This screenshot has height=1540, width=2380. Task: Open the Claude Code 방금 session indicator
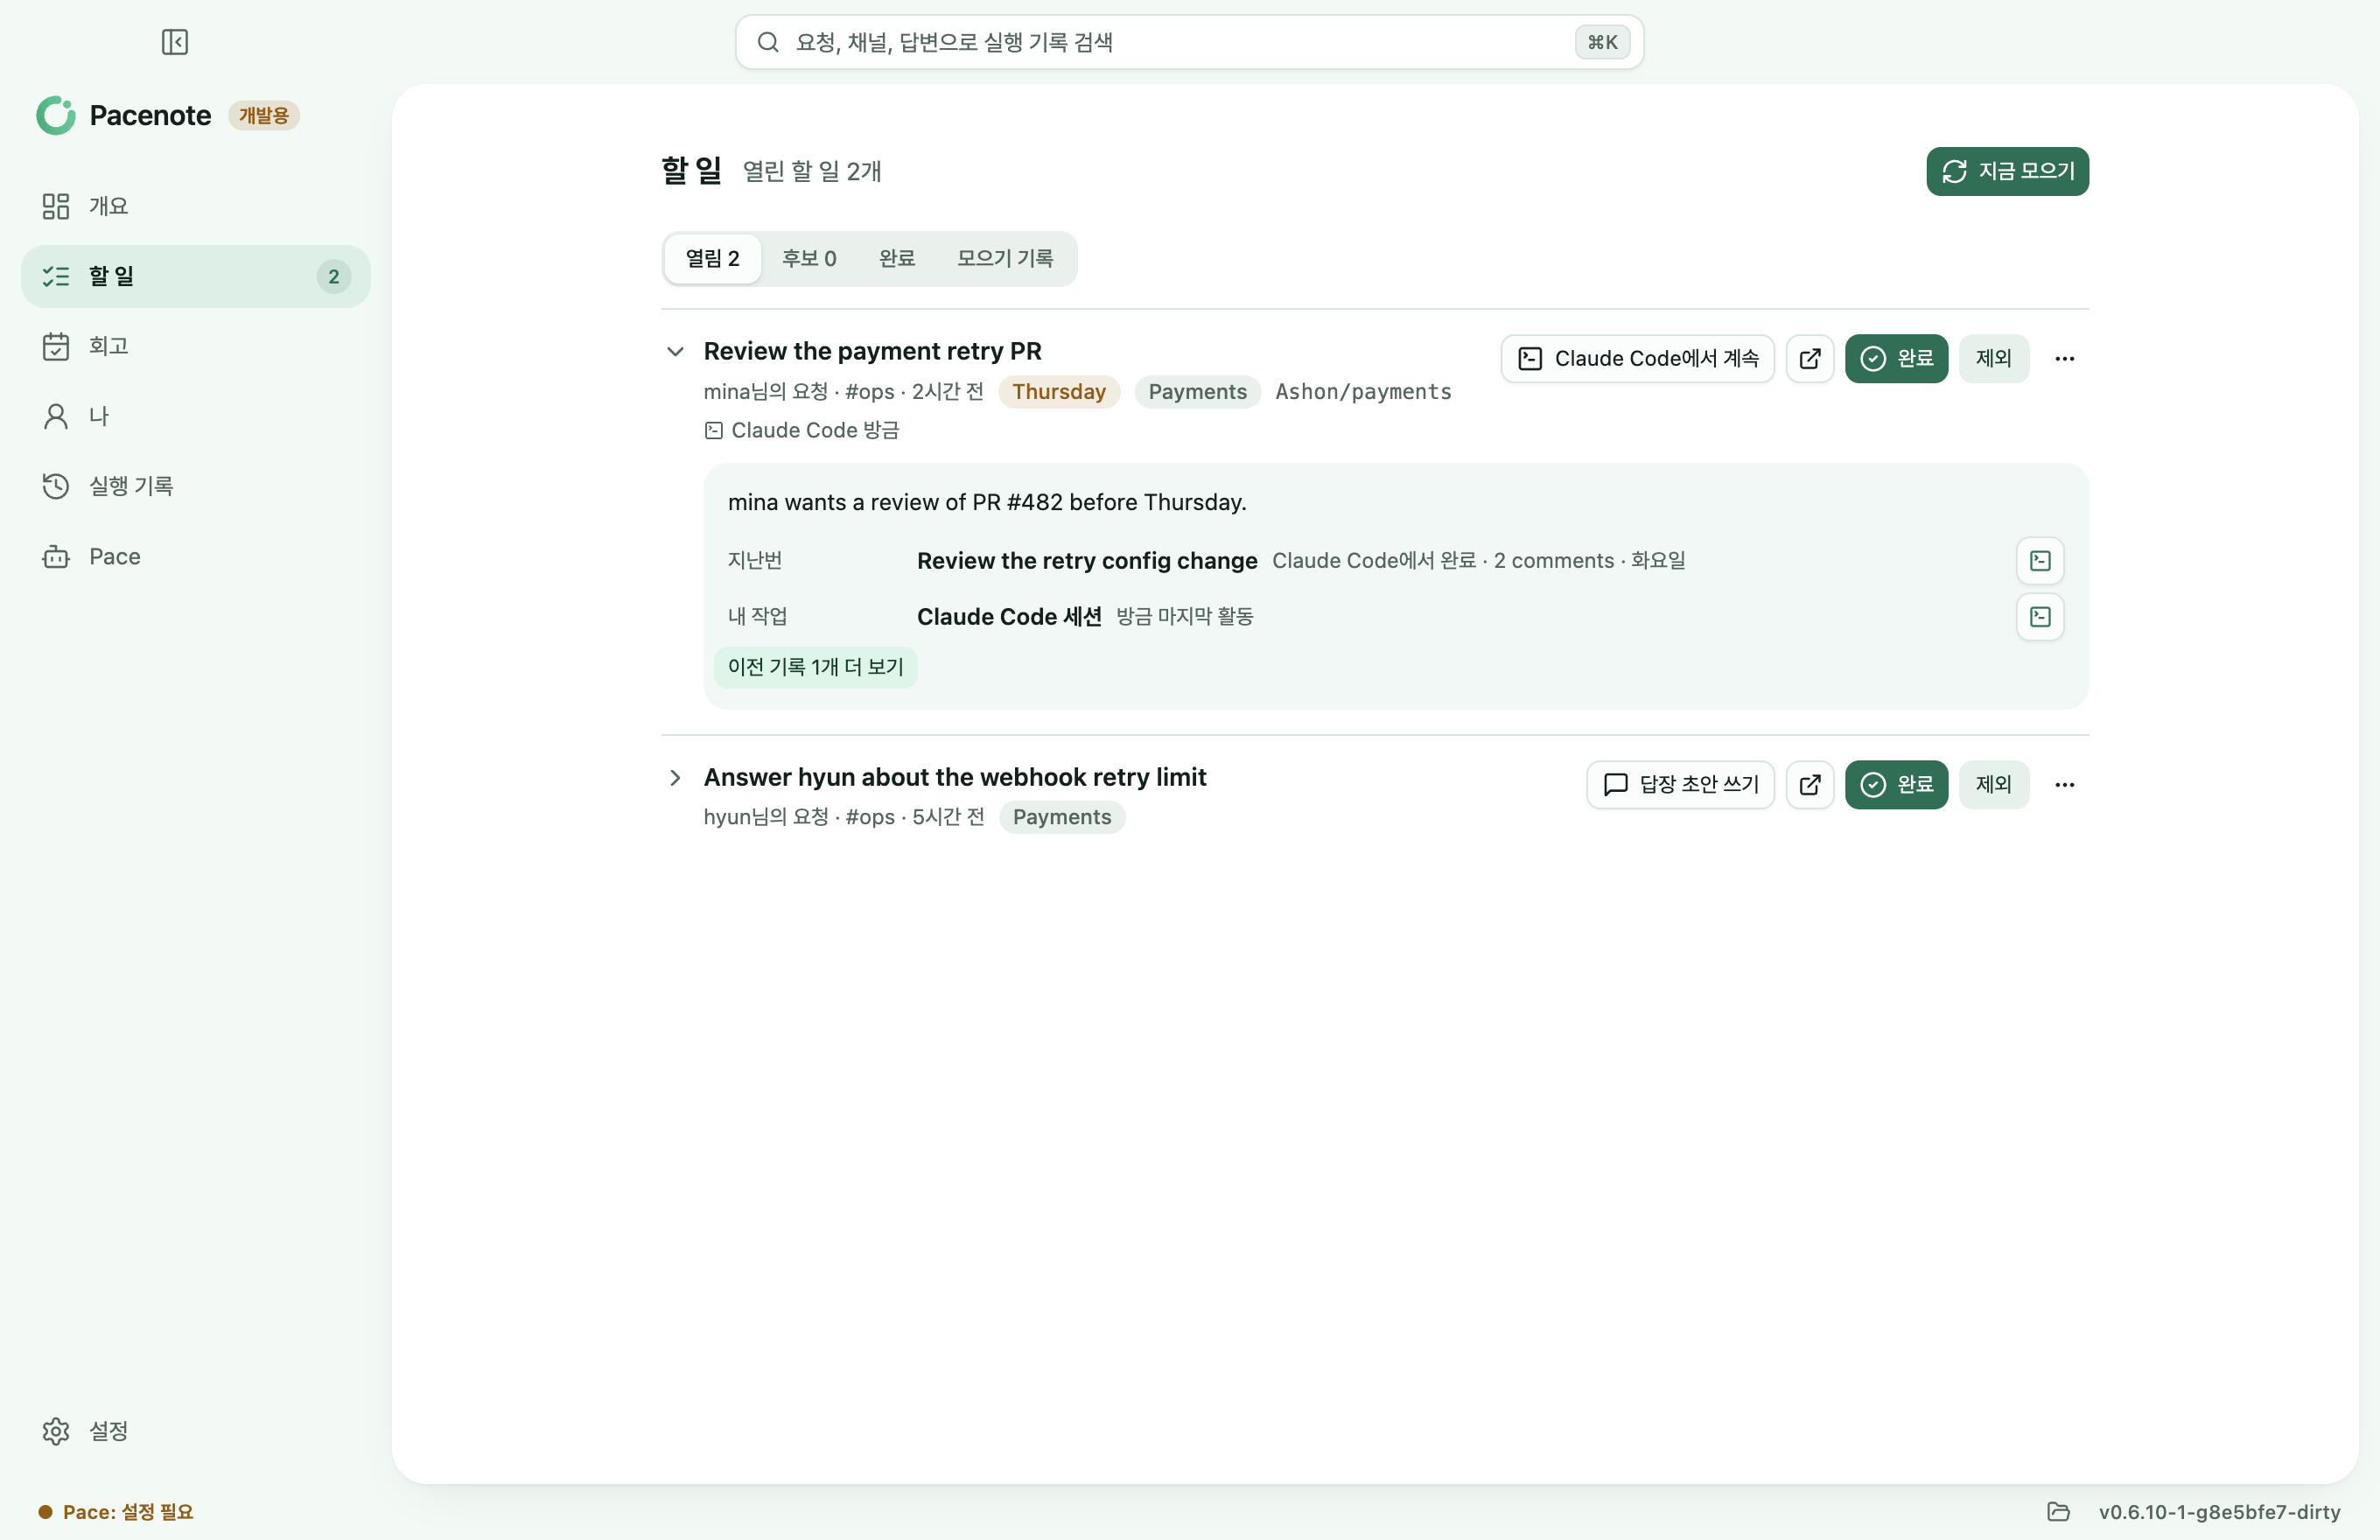[801, 431]
